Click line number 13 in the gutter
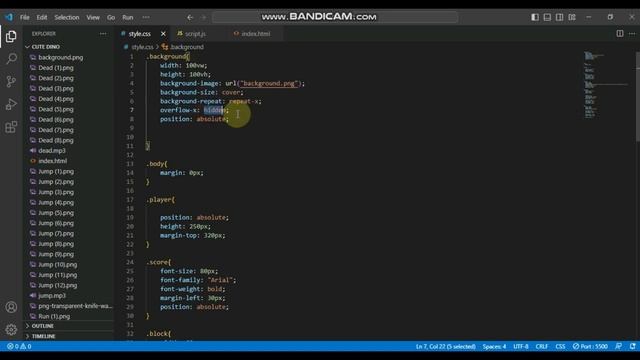Viewport: 640px width, 360px height. click(x=130, y=164)
